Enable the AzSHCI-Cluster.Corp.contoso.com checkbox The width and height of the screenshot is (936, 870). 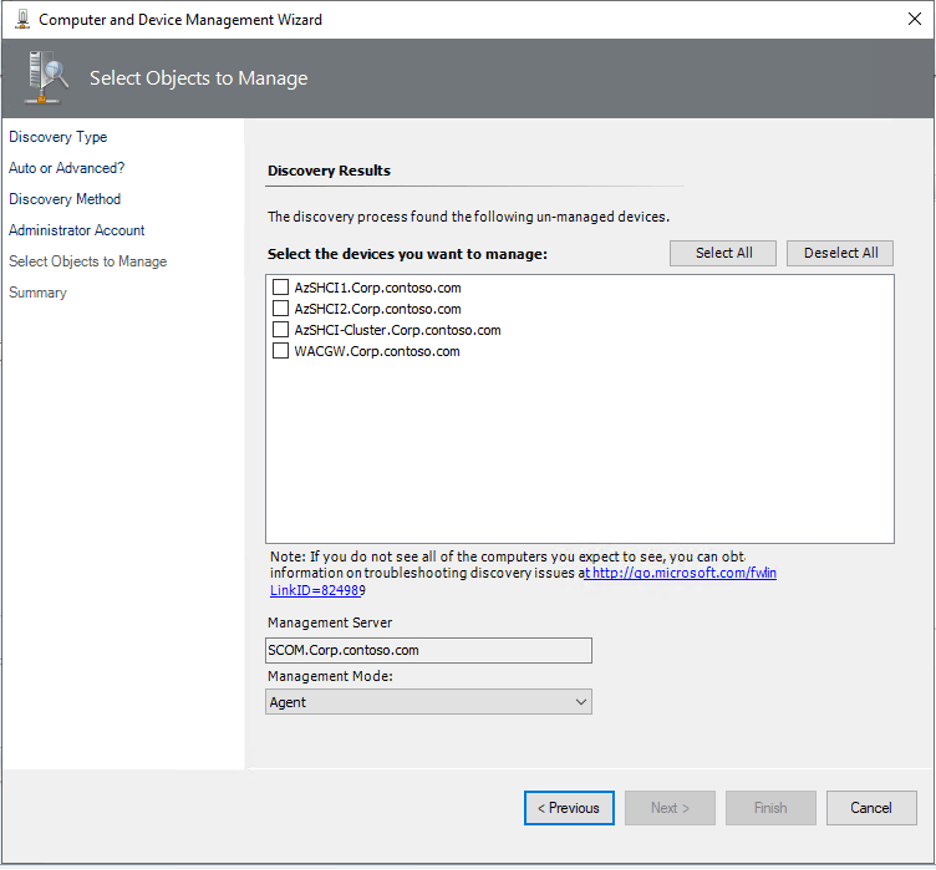click(x=281, y=330)
